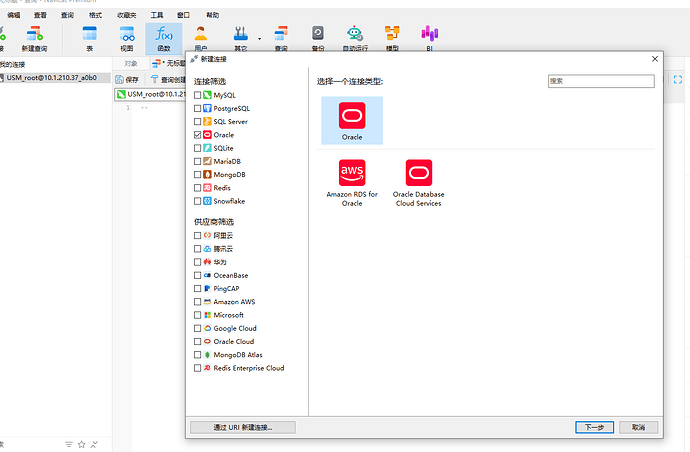Pick Oracle Database Cloud Services
Viewport: 690px width, 452px height.
[x=418, y=181]
